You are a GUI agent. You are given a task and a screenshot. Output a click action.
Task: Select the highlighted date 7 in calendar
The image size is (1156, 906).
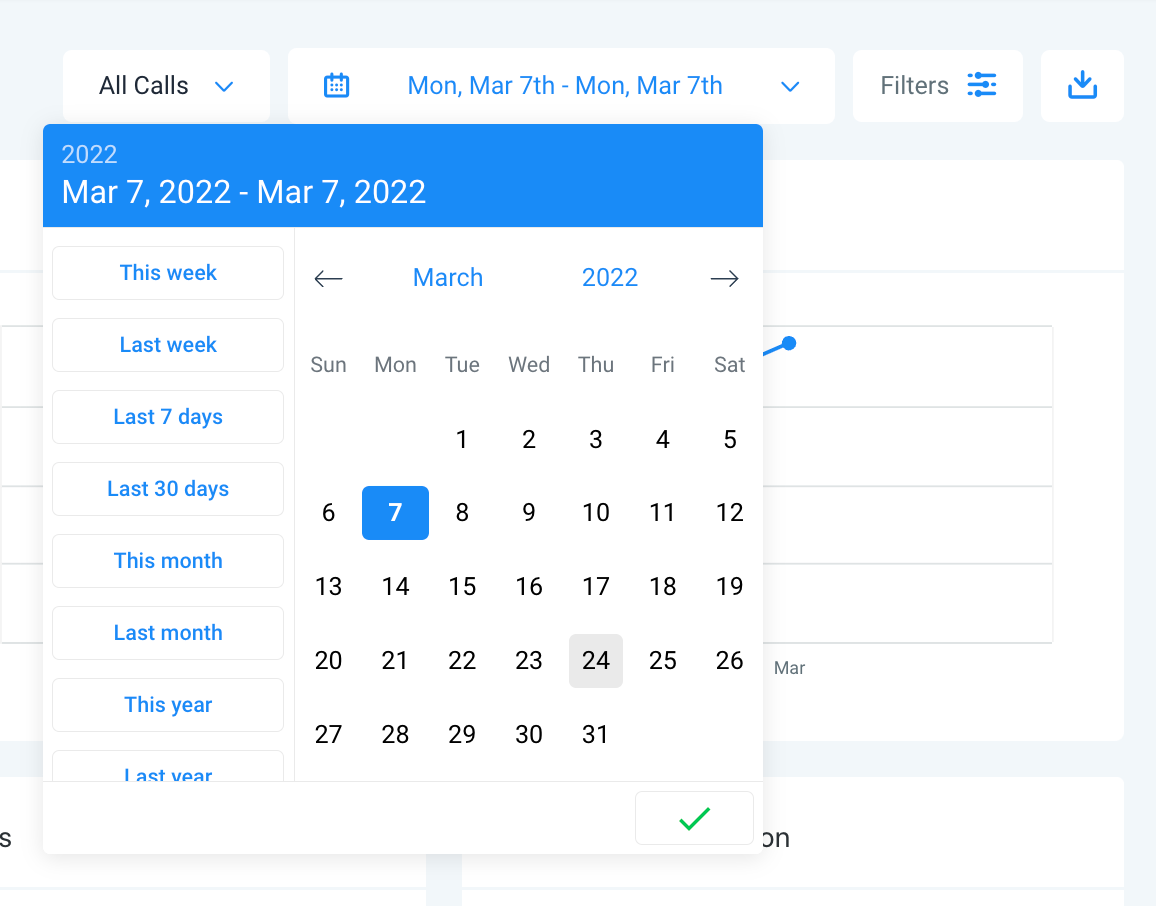(395, 513)
